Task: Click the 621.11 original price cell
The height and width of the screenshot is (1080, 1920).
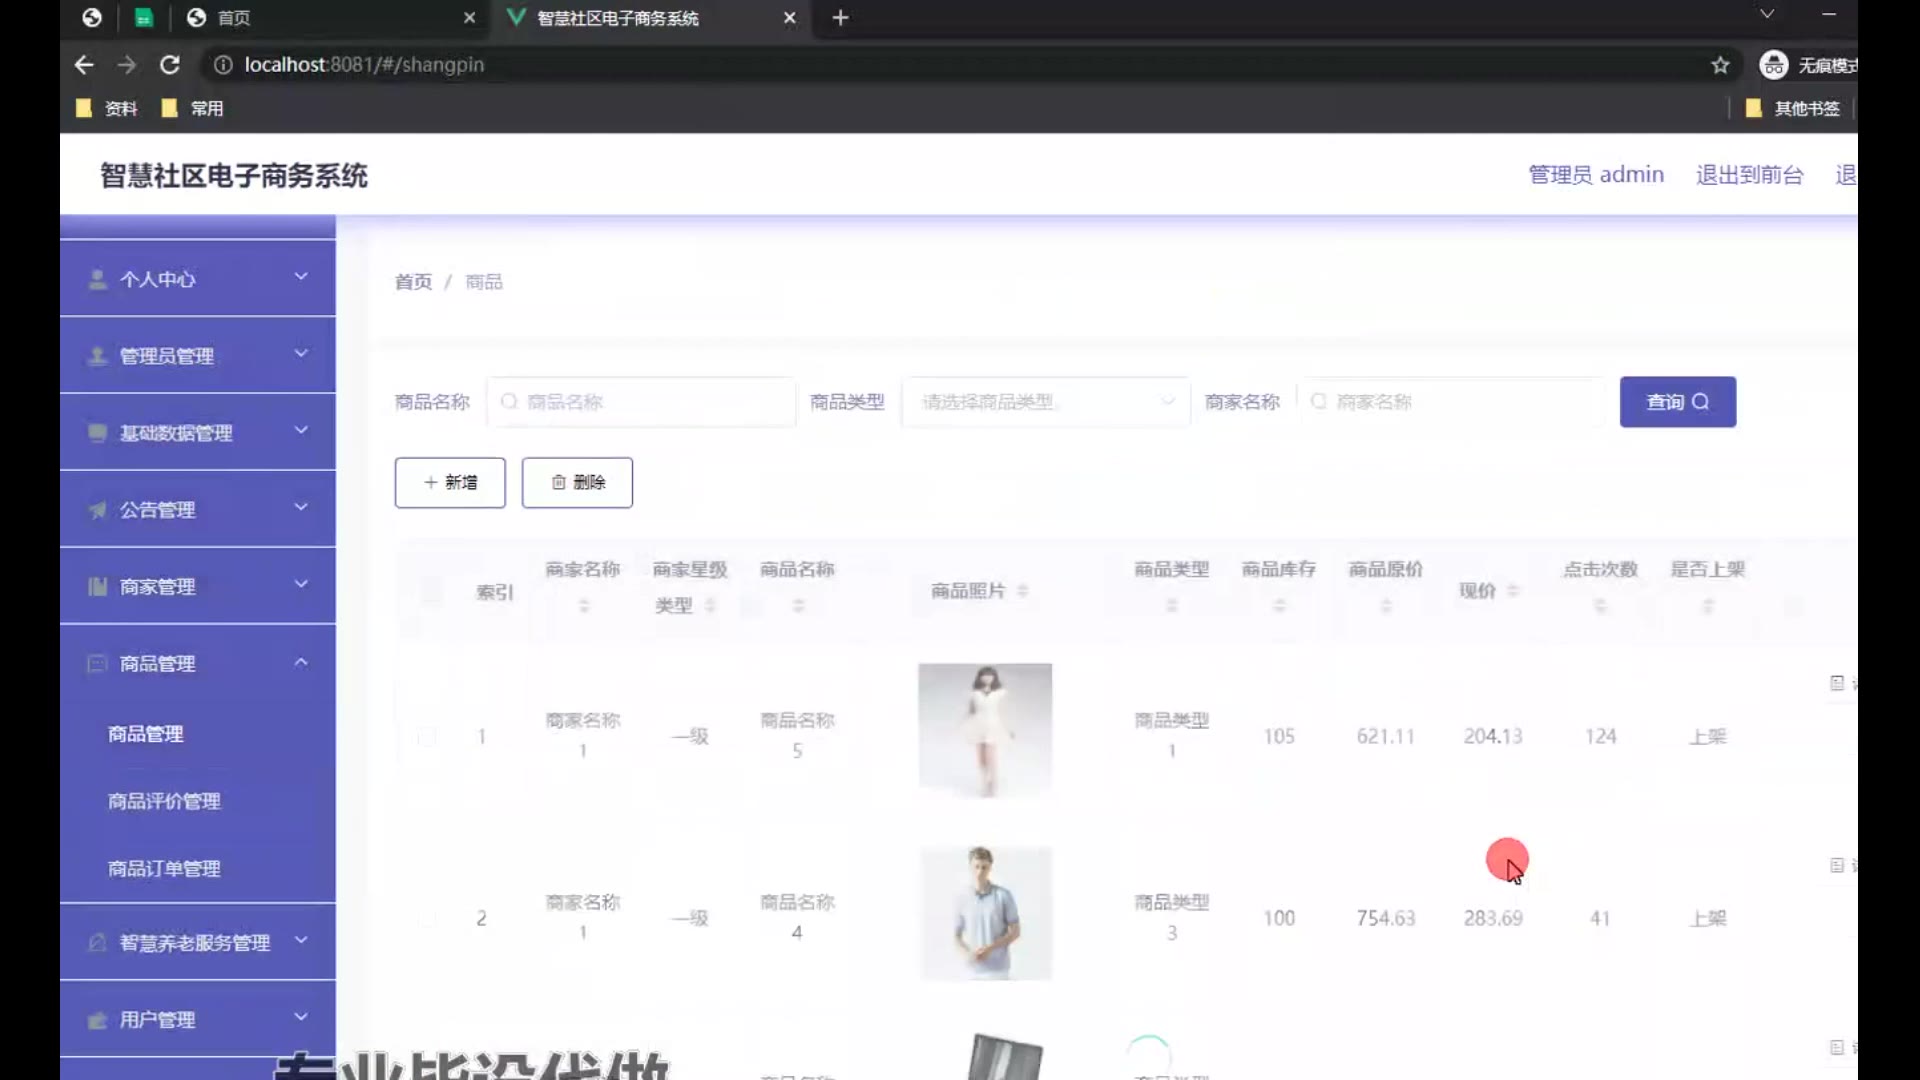Action: pos(1386,736)
